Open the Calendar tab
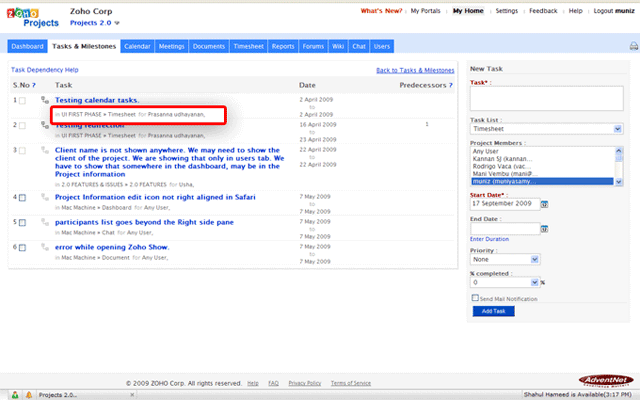Image resolution: width=640 pixels, height=400 pixels. [x=138, y=46]
